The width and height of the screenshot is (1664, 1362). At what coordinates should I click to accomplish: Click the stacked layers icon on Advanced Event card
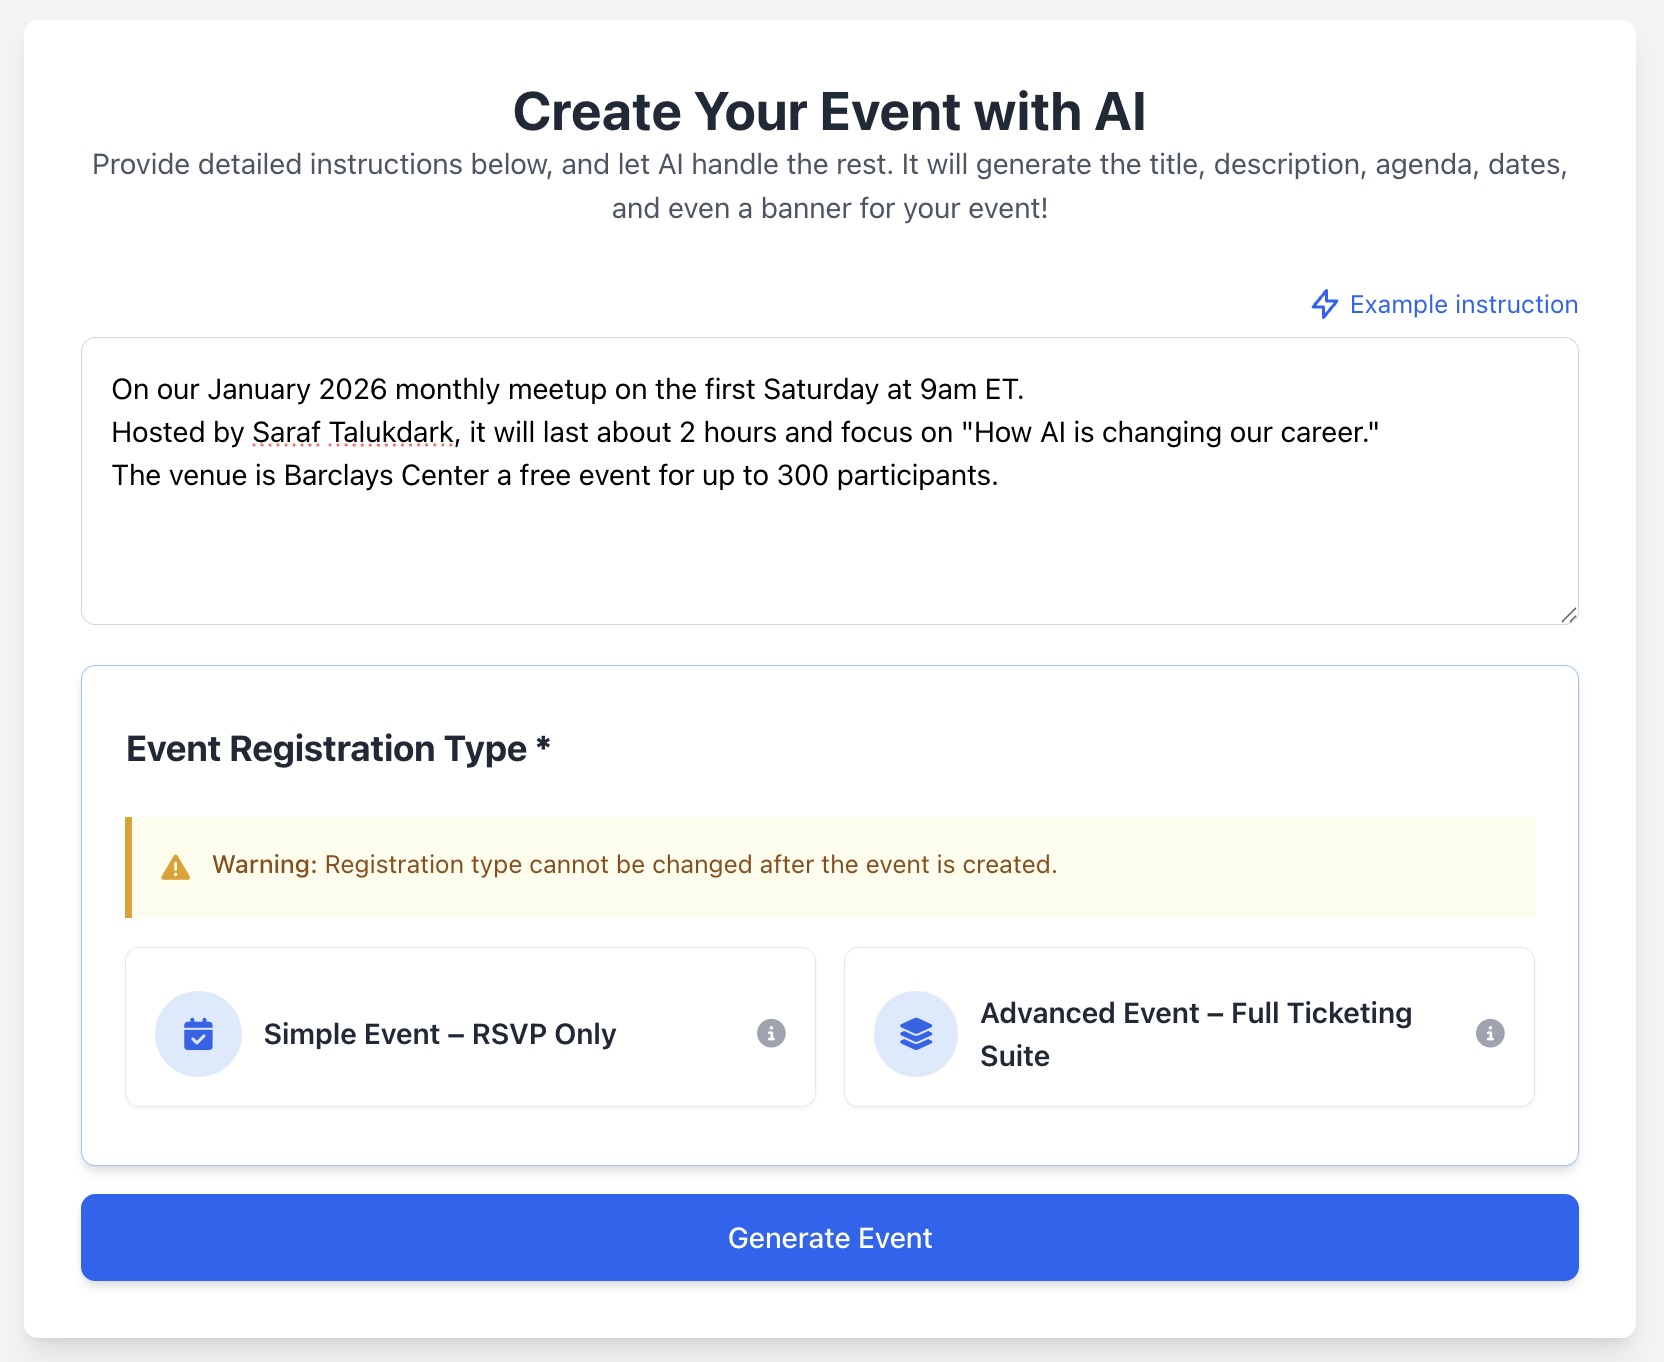click(915, 1034)
